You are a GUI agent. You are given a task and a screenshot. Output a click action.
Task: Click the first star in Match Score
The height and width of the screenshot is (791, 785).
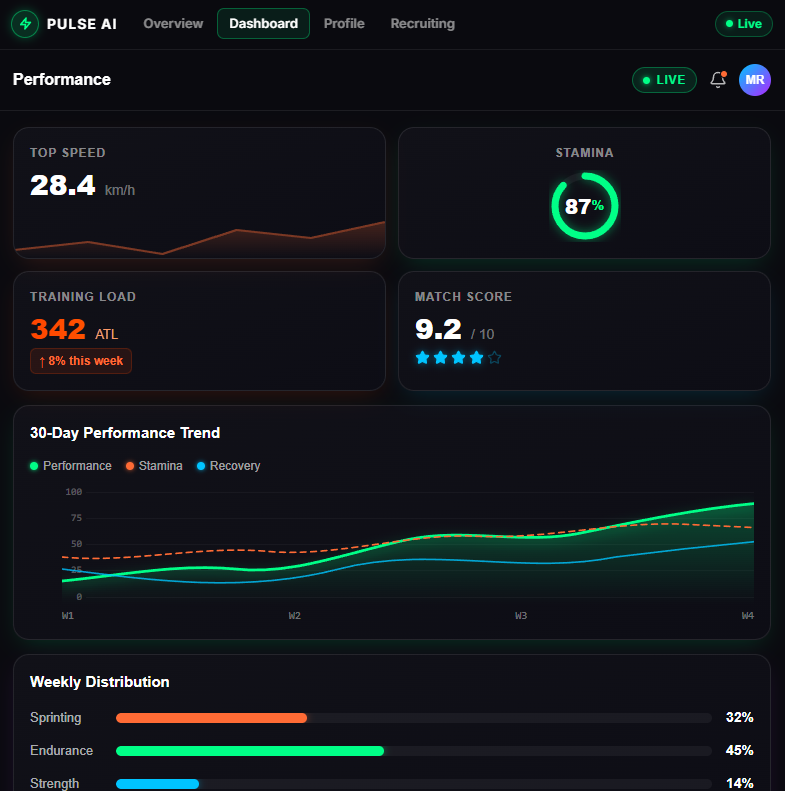422,358
